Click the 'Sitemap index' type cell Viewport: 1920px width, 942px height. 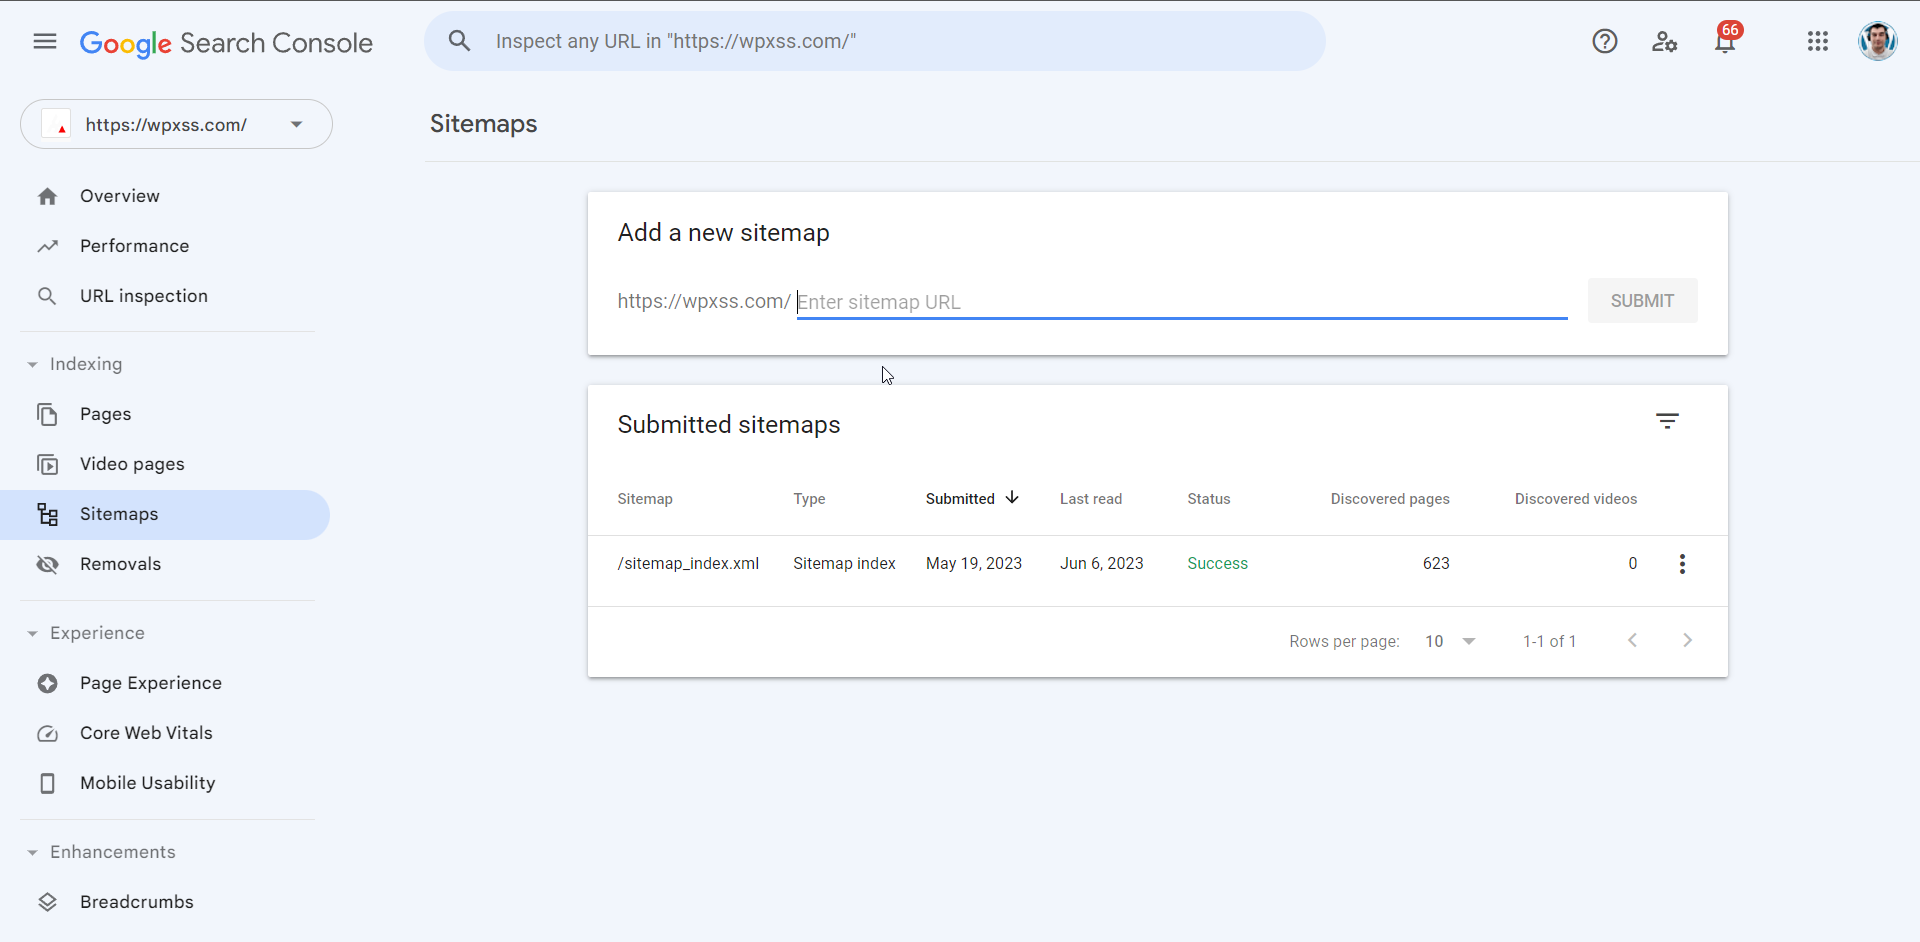pyautogui.click(x=844, y=564)
